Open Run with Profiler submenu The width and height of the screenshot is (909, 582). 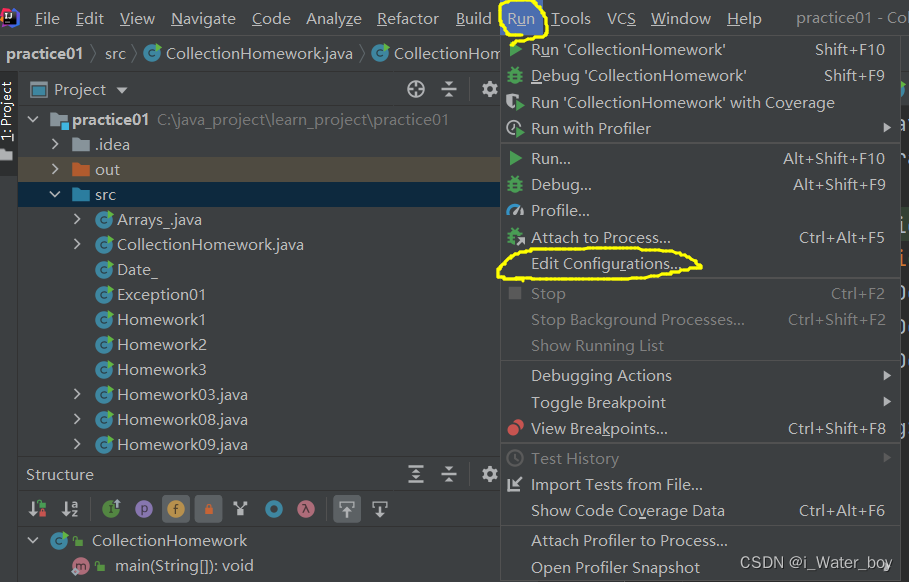click(x=700, y=129)
